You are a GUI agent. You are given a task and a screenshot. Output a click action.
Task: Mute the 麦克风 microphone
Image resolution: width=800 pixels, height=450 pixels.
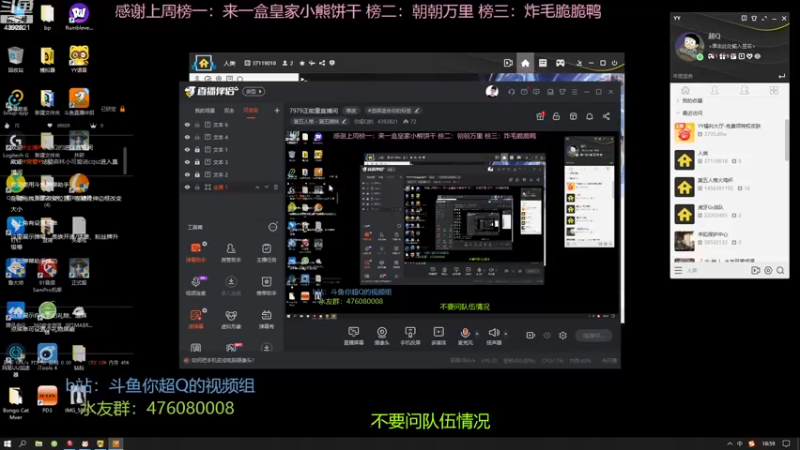click(x=465, y=336)
